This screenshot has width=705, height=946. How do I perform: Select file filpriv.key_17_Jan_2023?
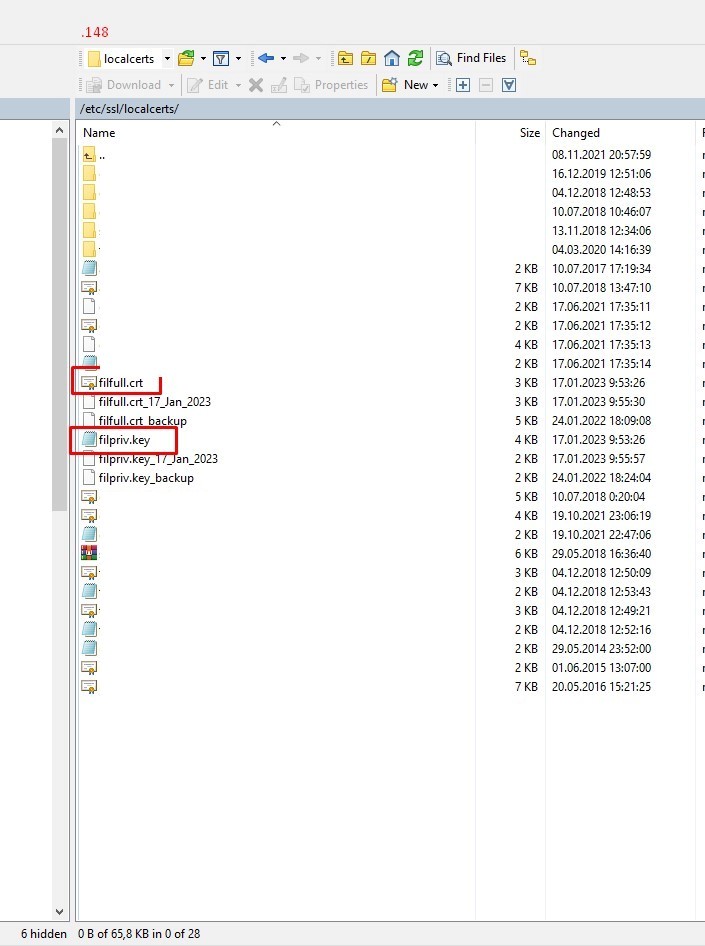click(158, 459)
